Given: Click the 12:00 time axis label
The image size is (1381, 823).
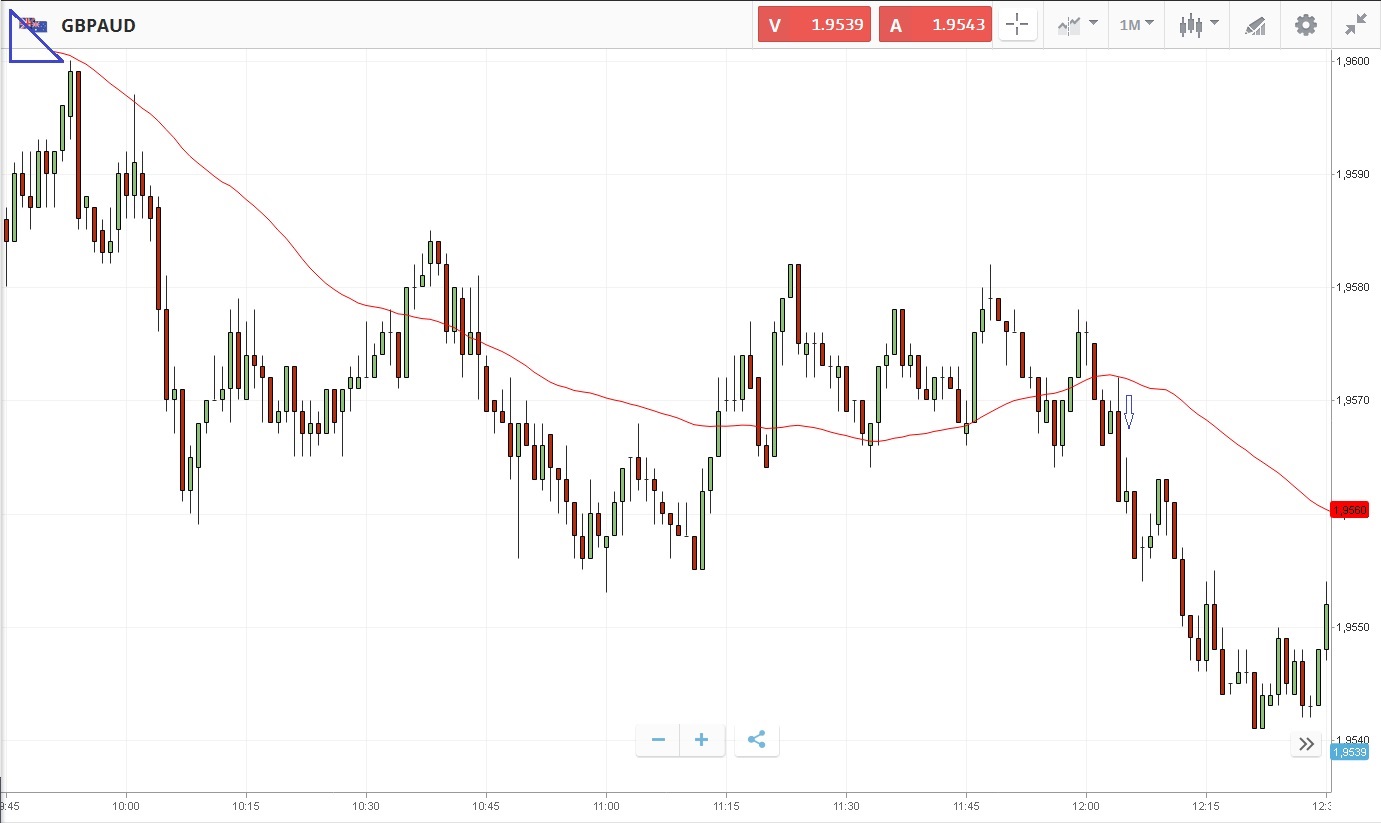Looking at the screenshot, I should click(x=1086, y=806).
